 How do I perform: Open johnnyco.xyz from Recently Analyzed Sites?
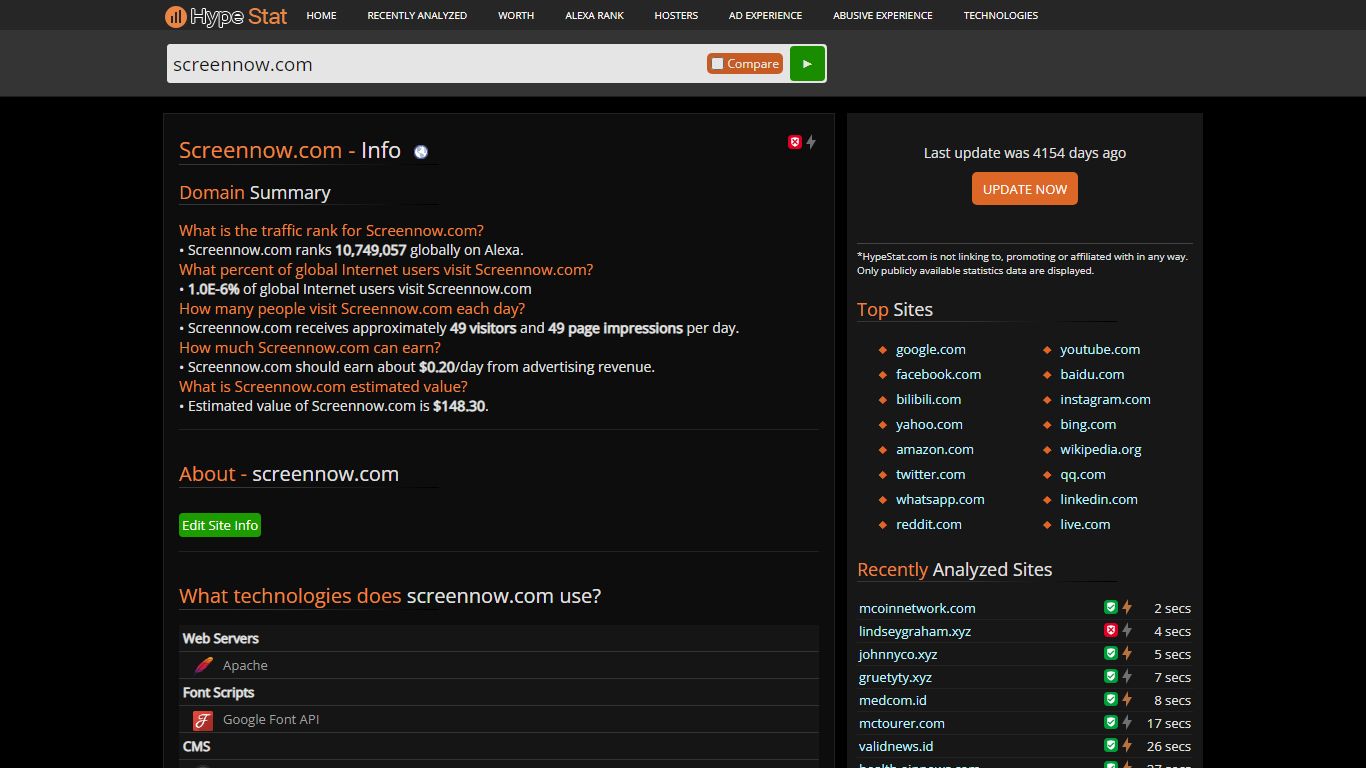tap(898, 654)
